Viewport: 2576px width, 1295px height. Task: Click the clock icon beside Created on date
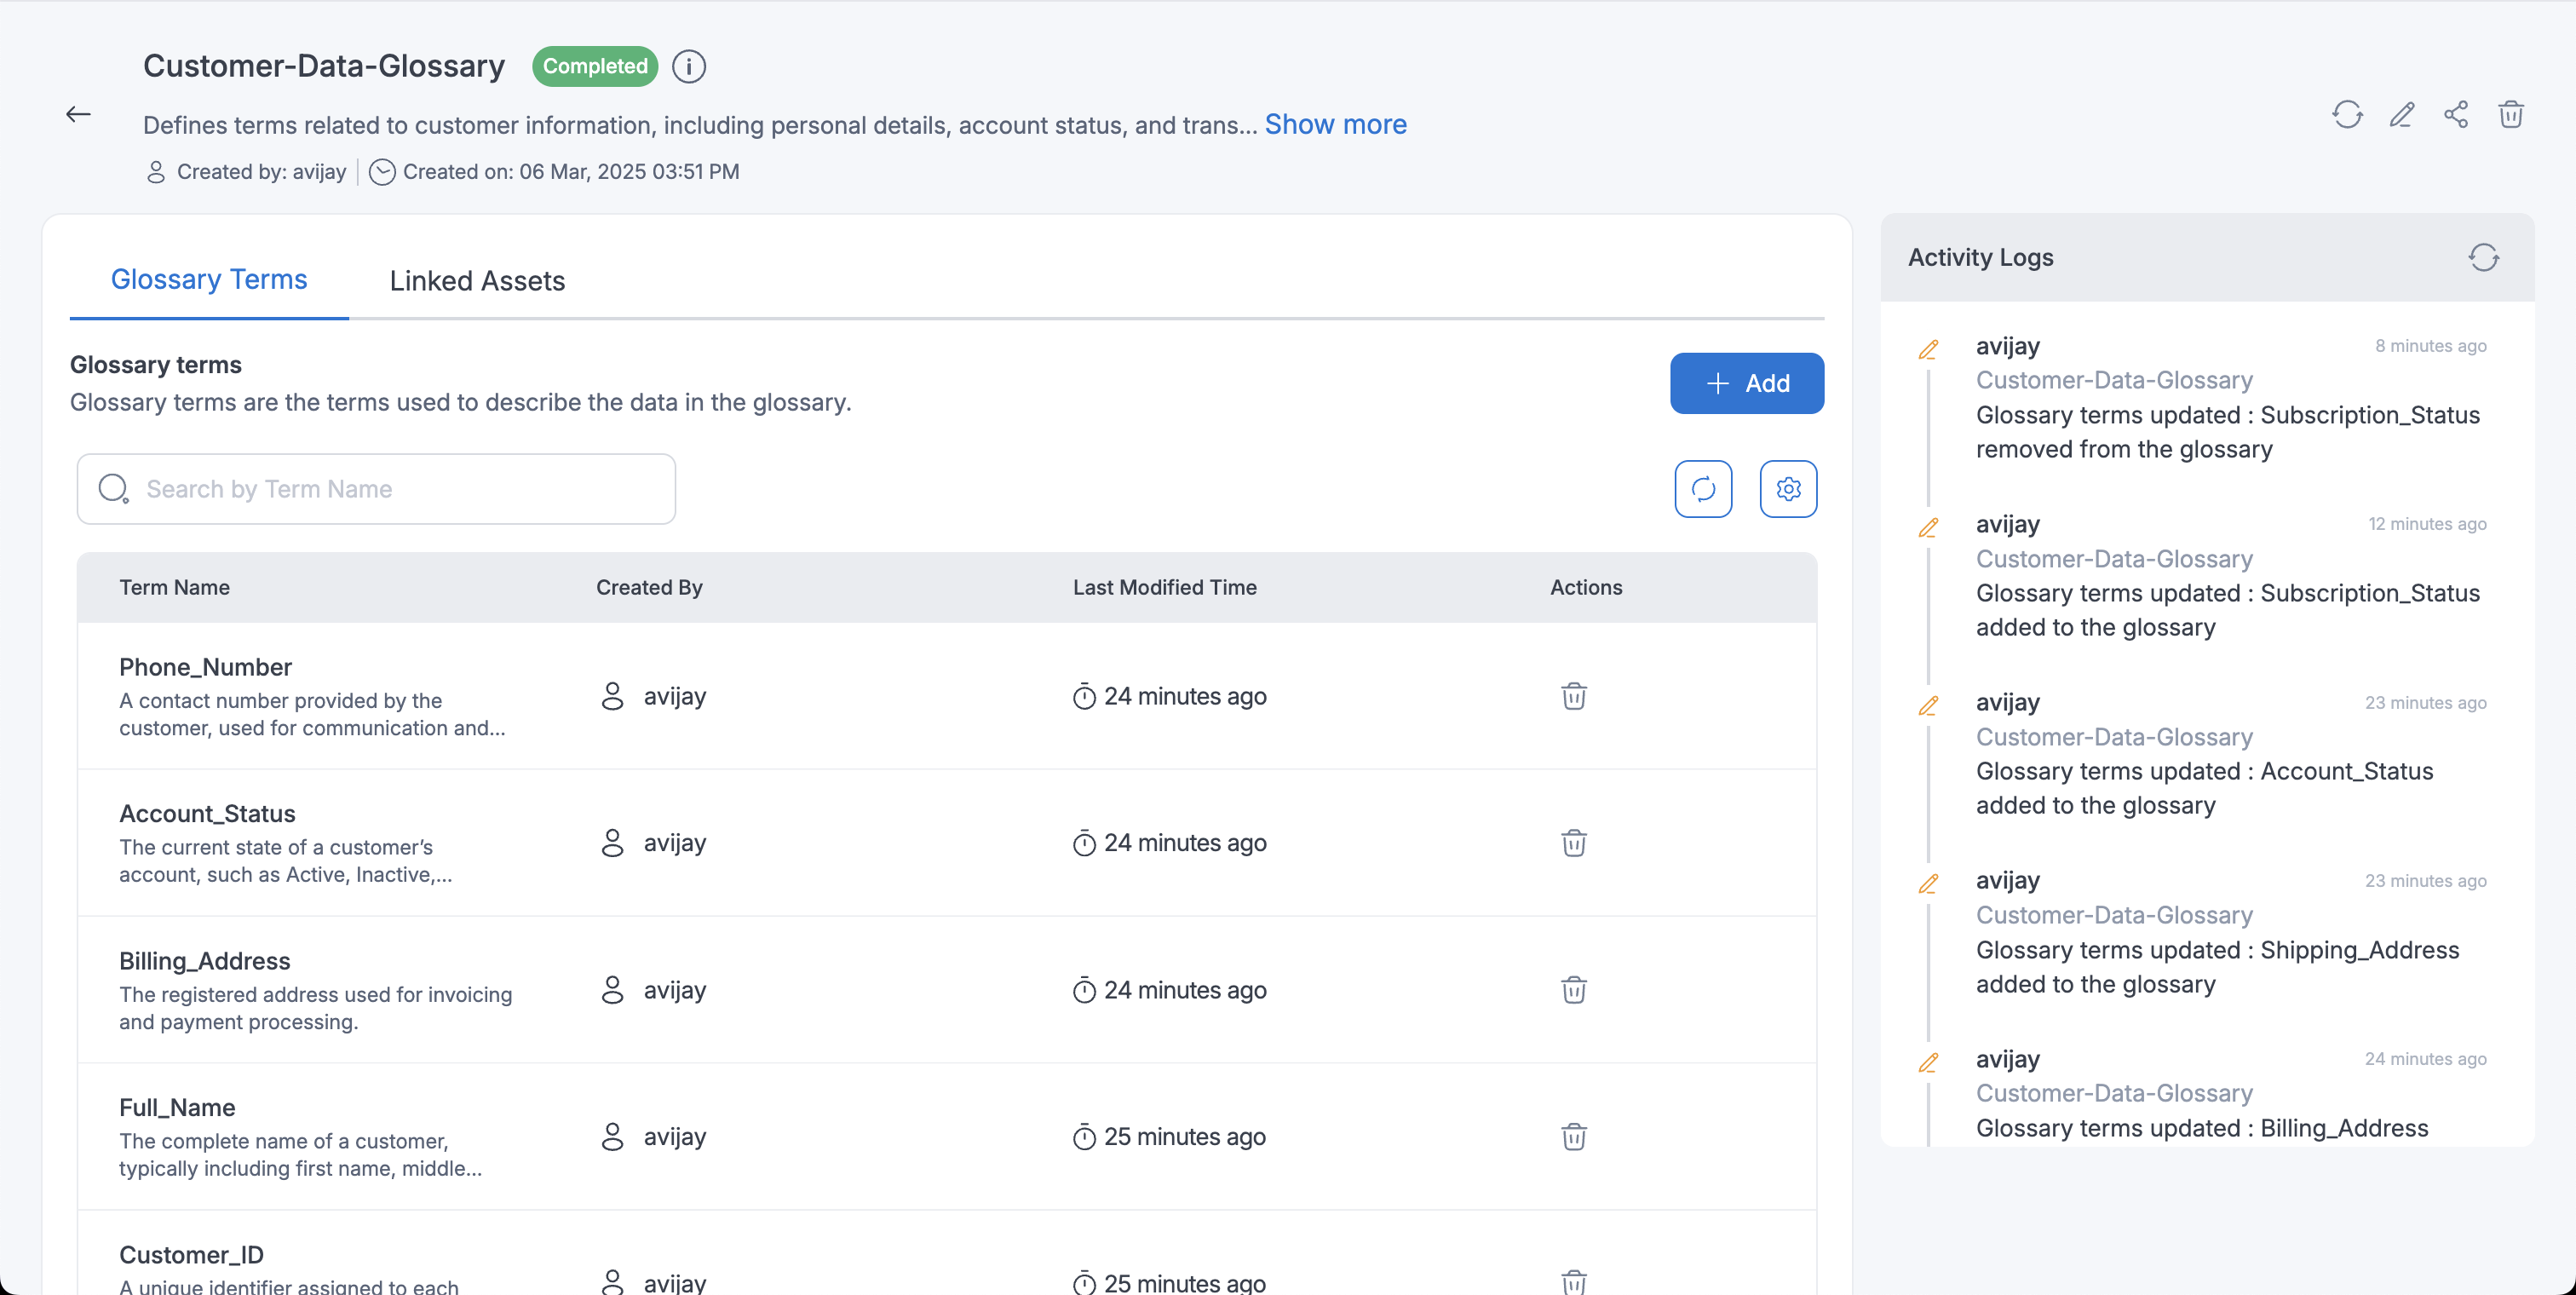(x=382, y=172)
